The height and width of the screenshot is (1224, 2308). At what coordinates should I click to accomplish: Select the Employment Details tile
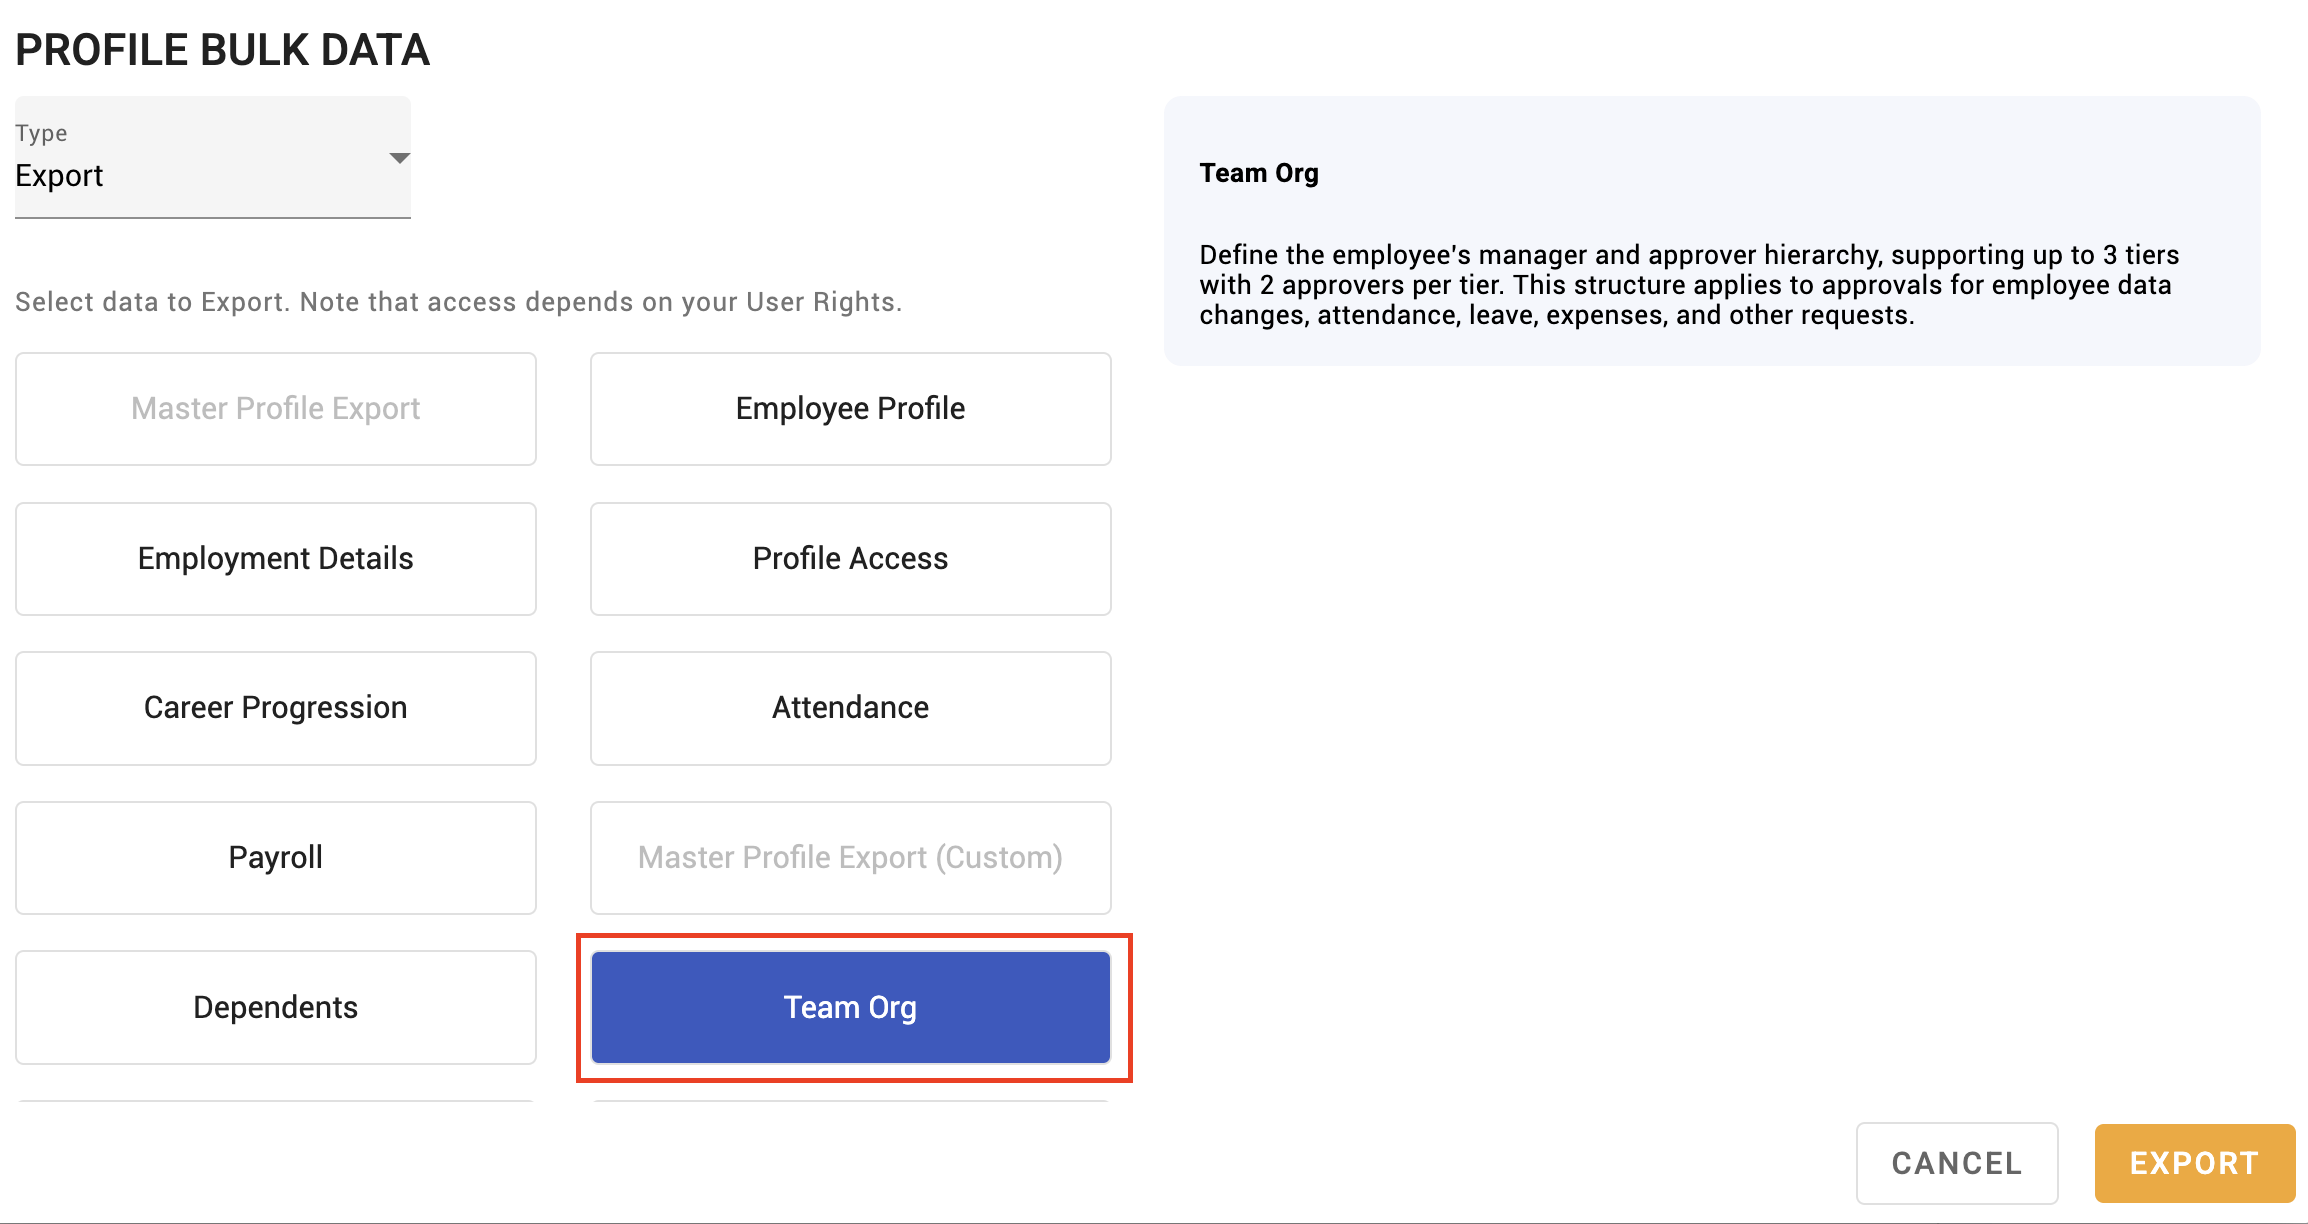tap(276, 558)
